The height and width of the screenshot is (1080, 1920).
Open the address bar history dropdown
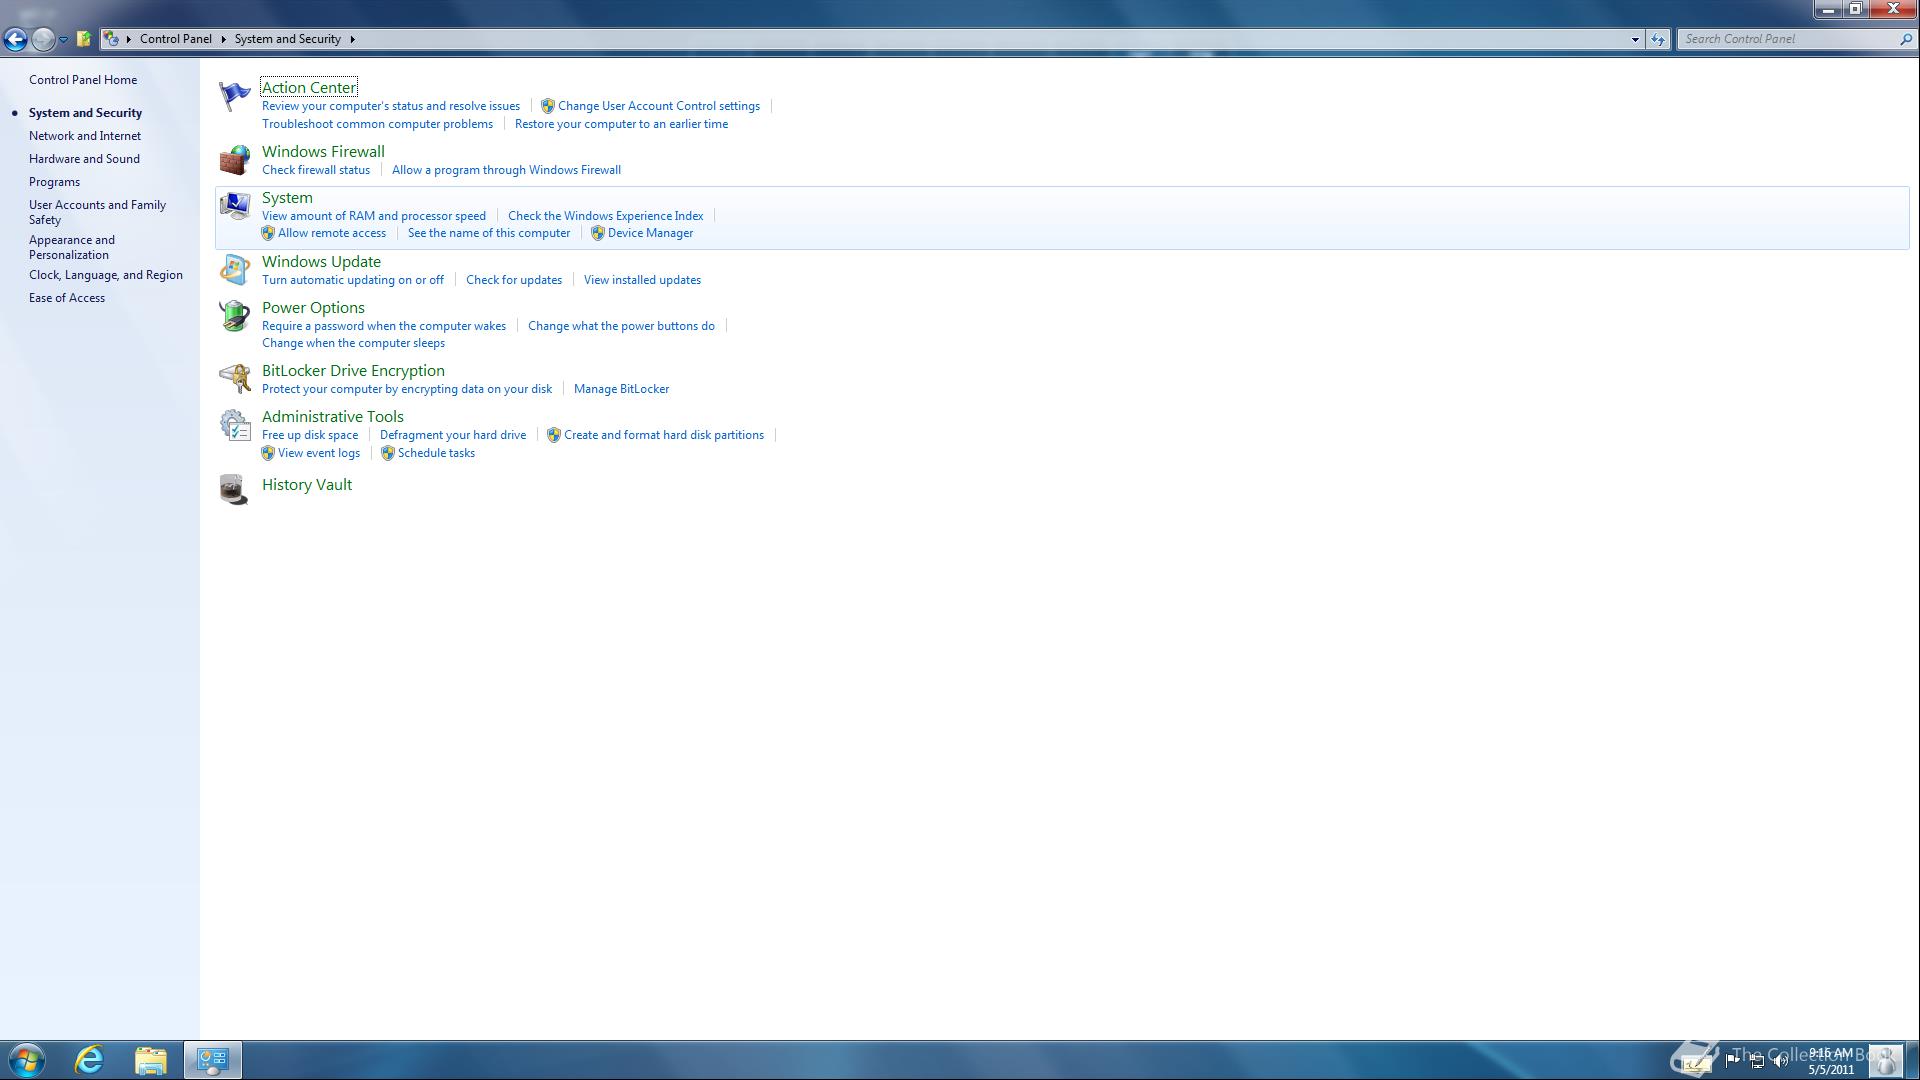coord(1635,40)
